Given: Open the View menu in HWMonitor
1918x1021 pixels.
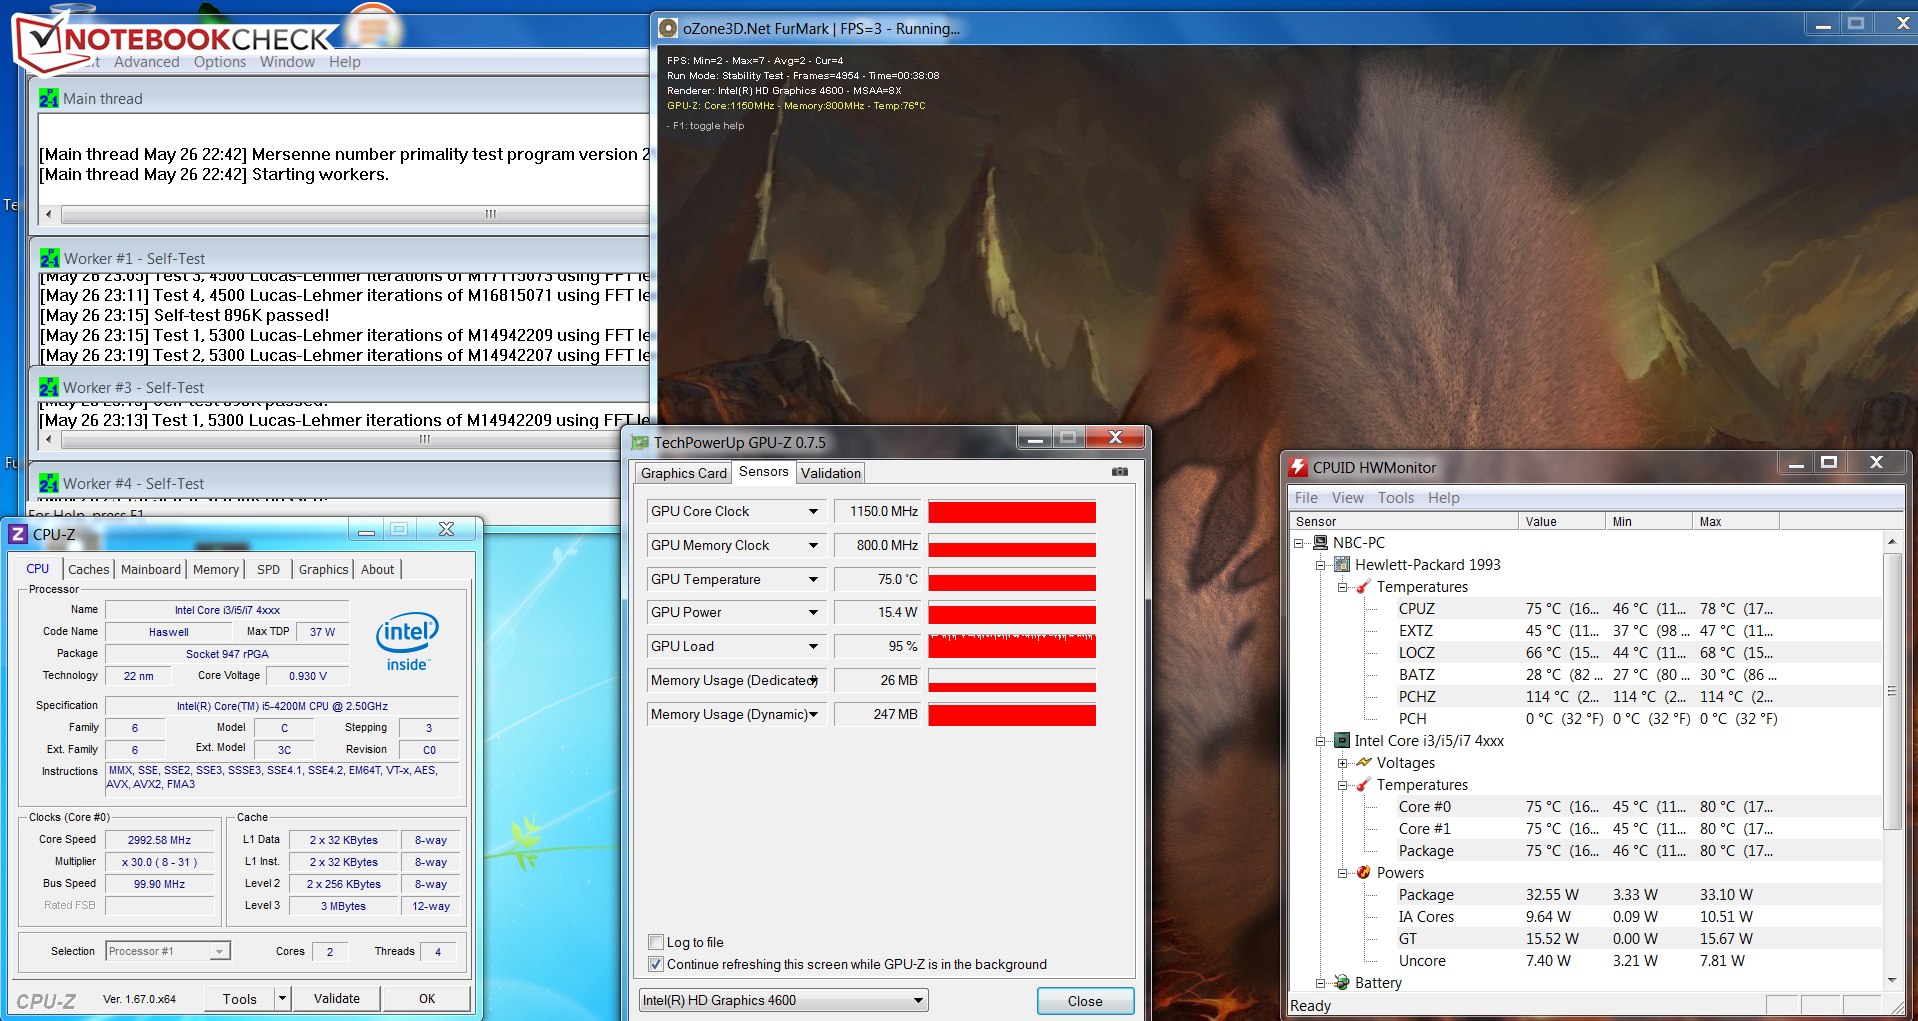Looking at the screenshot, I should click(1347, 497).
